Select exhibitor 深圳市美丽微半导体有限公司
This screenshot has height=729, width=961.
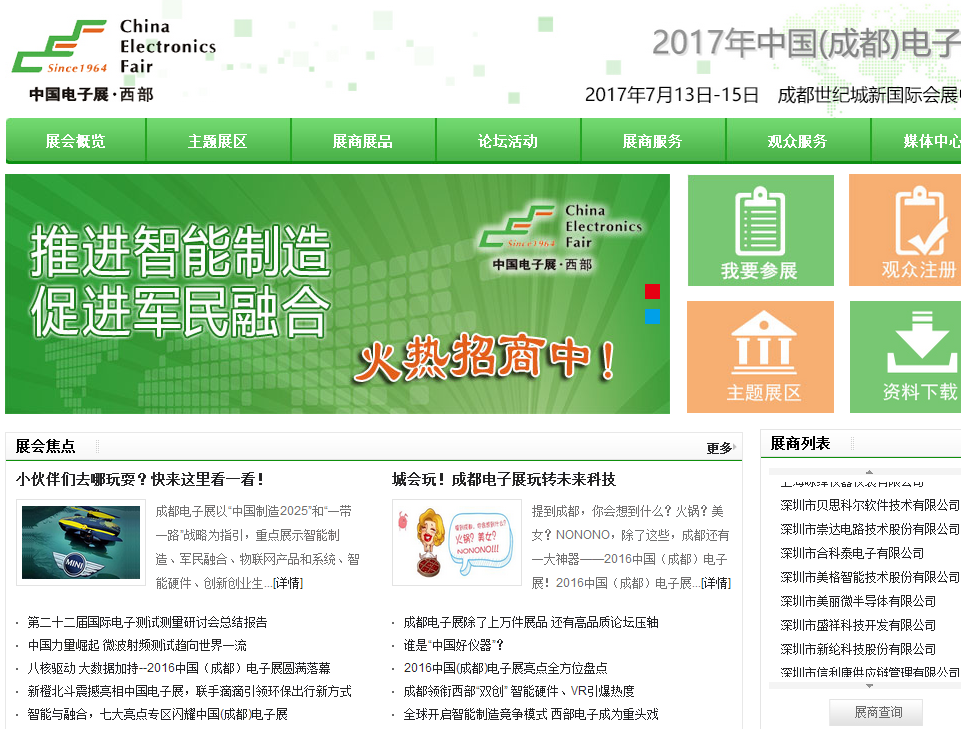click(x=858, y=601)
